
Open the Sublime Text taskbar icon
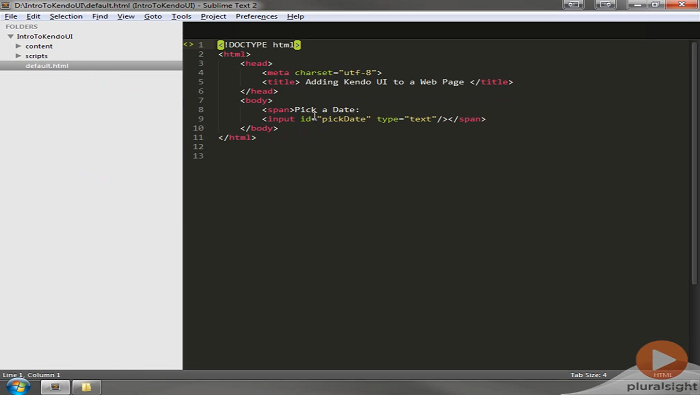pyautogui.click(x=55, y=387)
